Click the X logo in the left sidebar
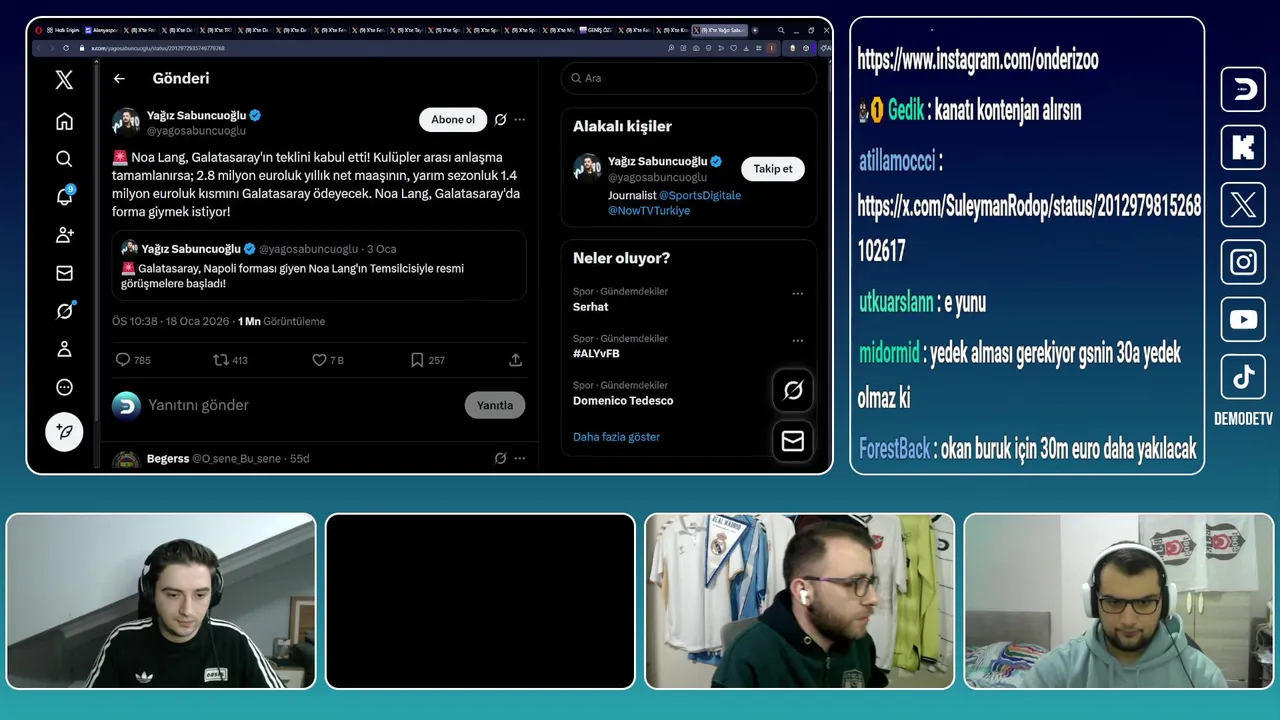The width and height of the screenshot is (1280, 720). [64, 81]
